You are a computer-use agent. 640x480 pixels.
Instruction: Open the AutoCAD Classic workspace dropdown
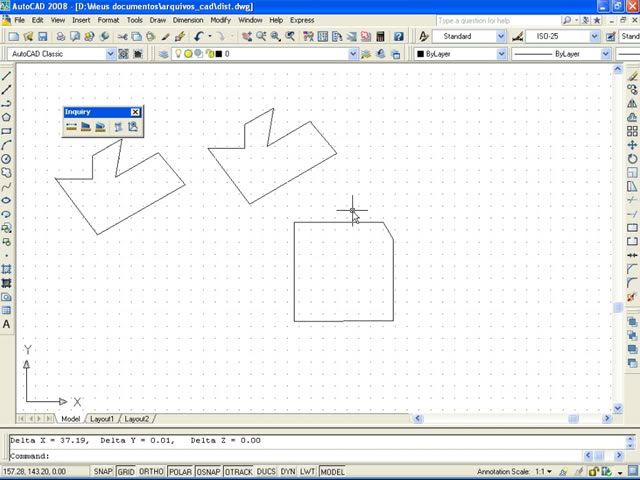tap(111, 54)
